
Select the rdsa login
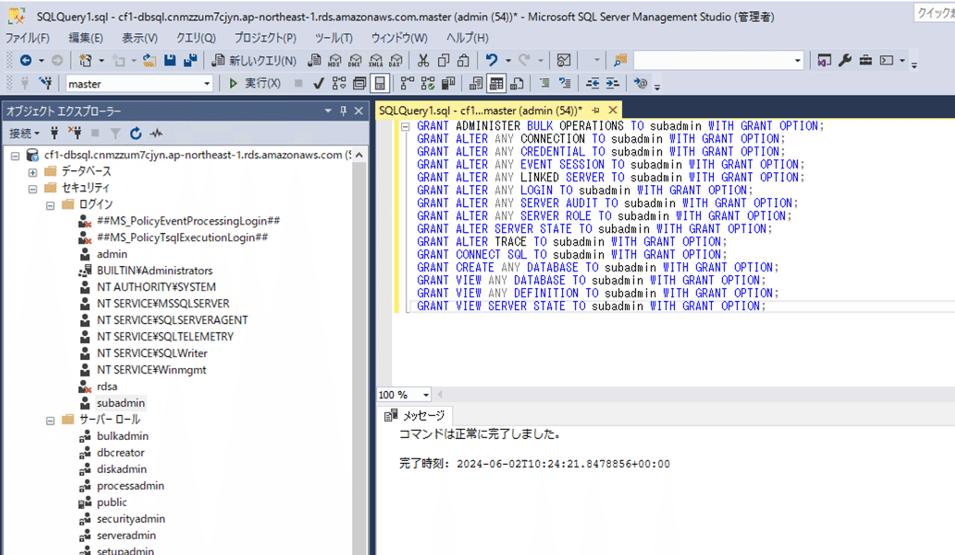107,386
